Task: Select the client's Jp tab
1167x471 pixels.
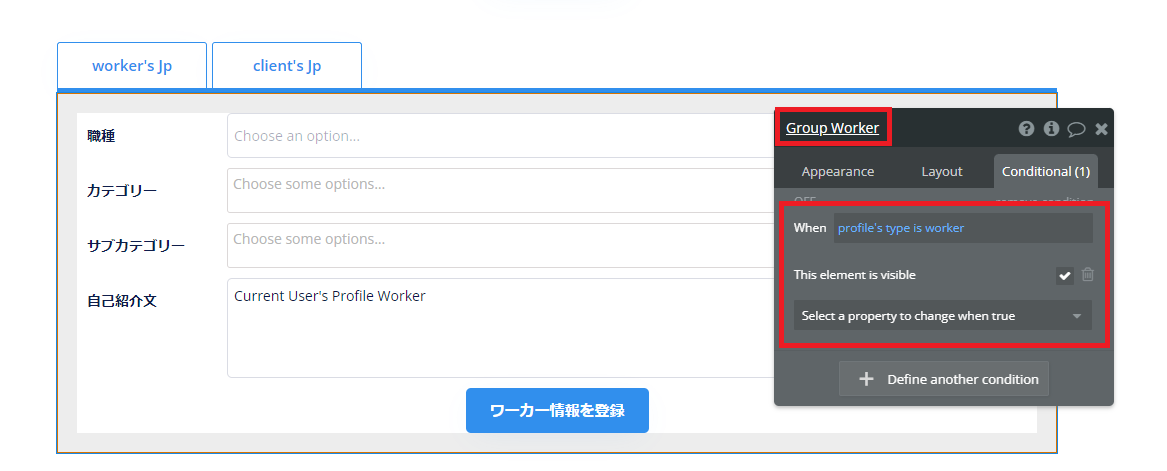Action: coord(287,65)
